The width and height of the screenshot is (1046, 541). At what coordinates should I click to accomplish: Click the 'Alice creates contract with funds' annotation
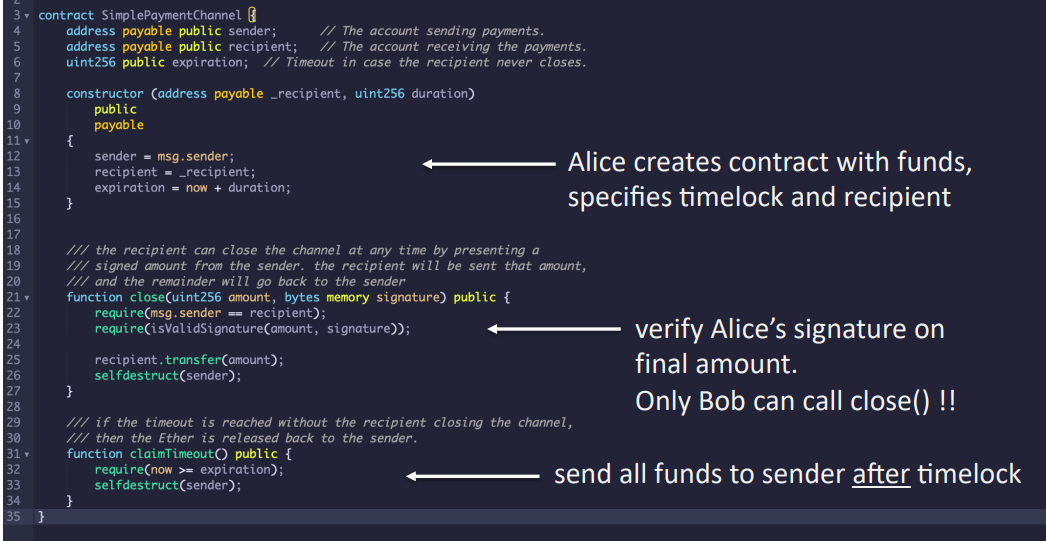[x=769, y=162]
